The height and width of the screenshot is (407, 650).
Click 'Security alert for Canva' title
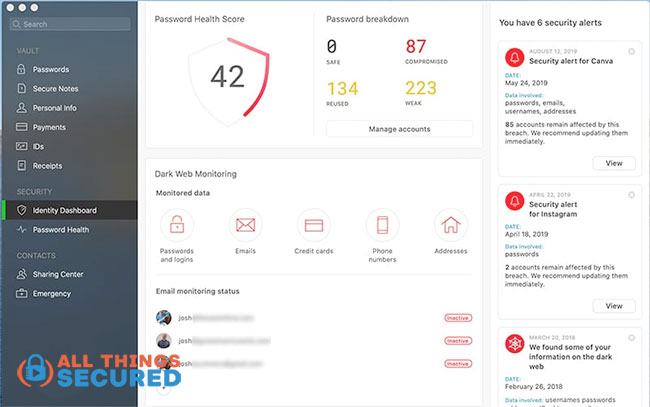(x=571, y=61)
